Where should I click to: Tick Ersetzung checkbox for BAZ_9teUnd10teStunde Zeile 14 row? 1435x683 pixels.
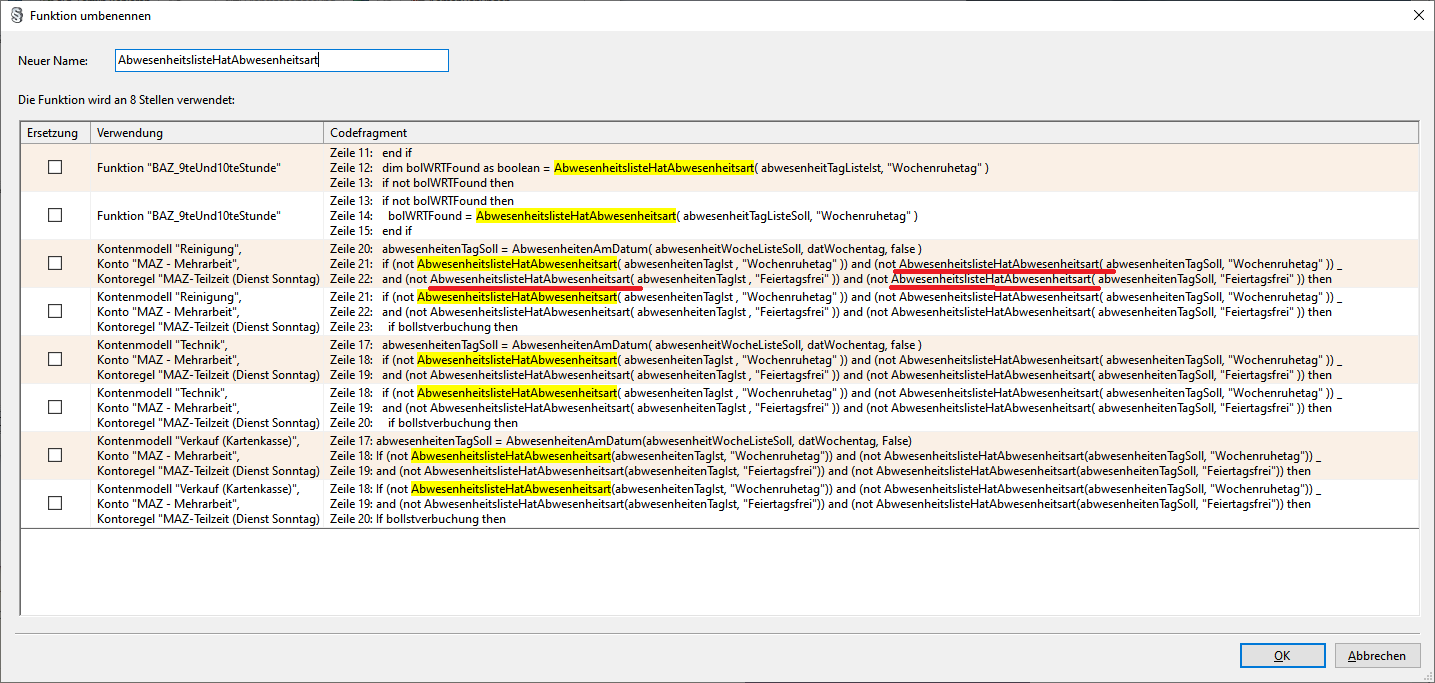55,215
